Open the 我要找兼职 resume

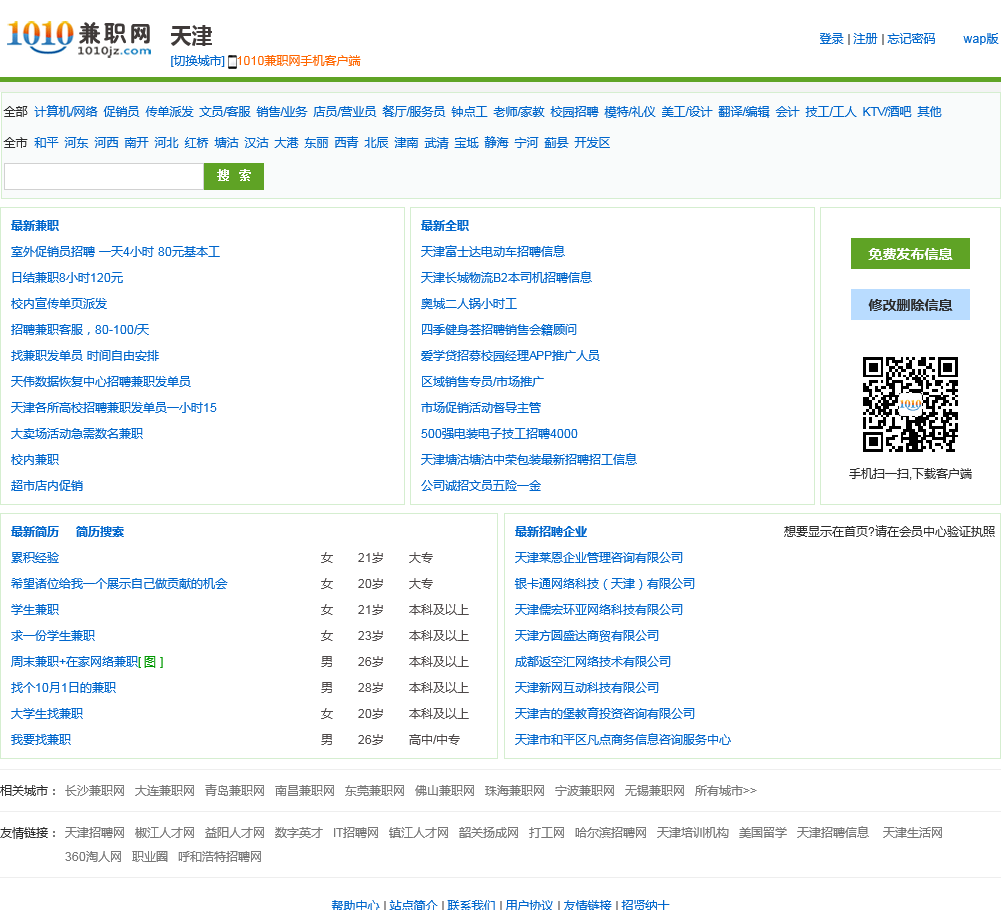[x=41, y=739]
